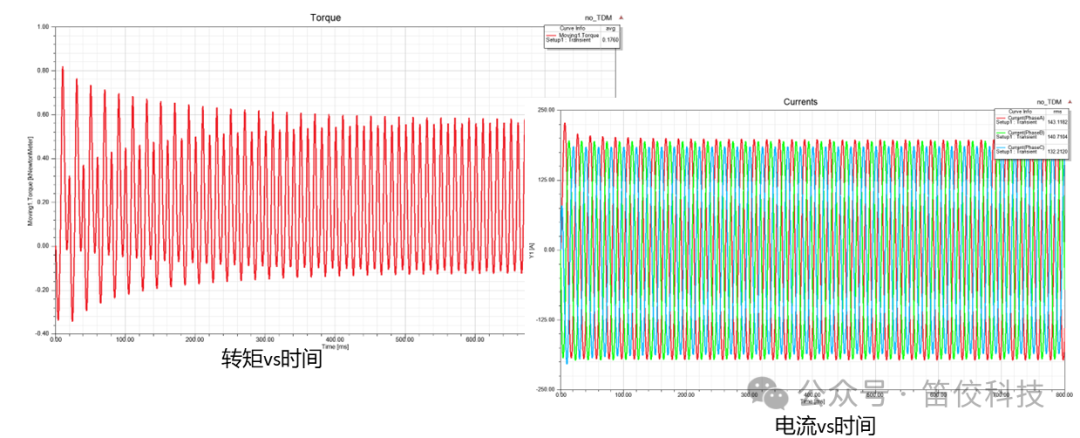This screenshot has height=438, width=1080.
Task: Click the 200.00 tick on Currents time axis
Action: 686,395
